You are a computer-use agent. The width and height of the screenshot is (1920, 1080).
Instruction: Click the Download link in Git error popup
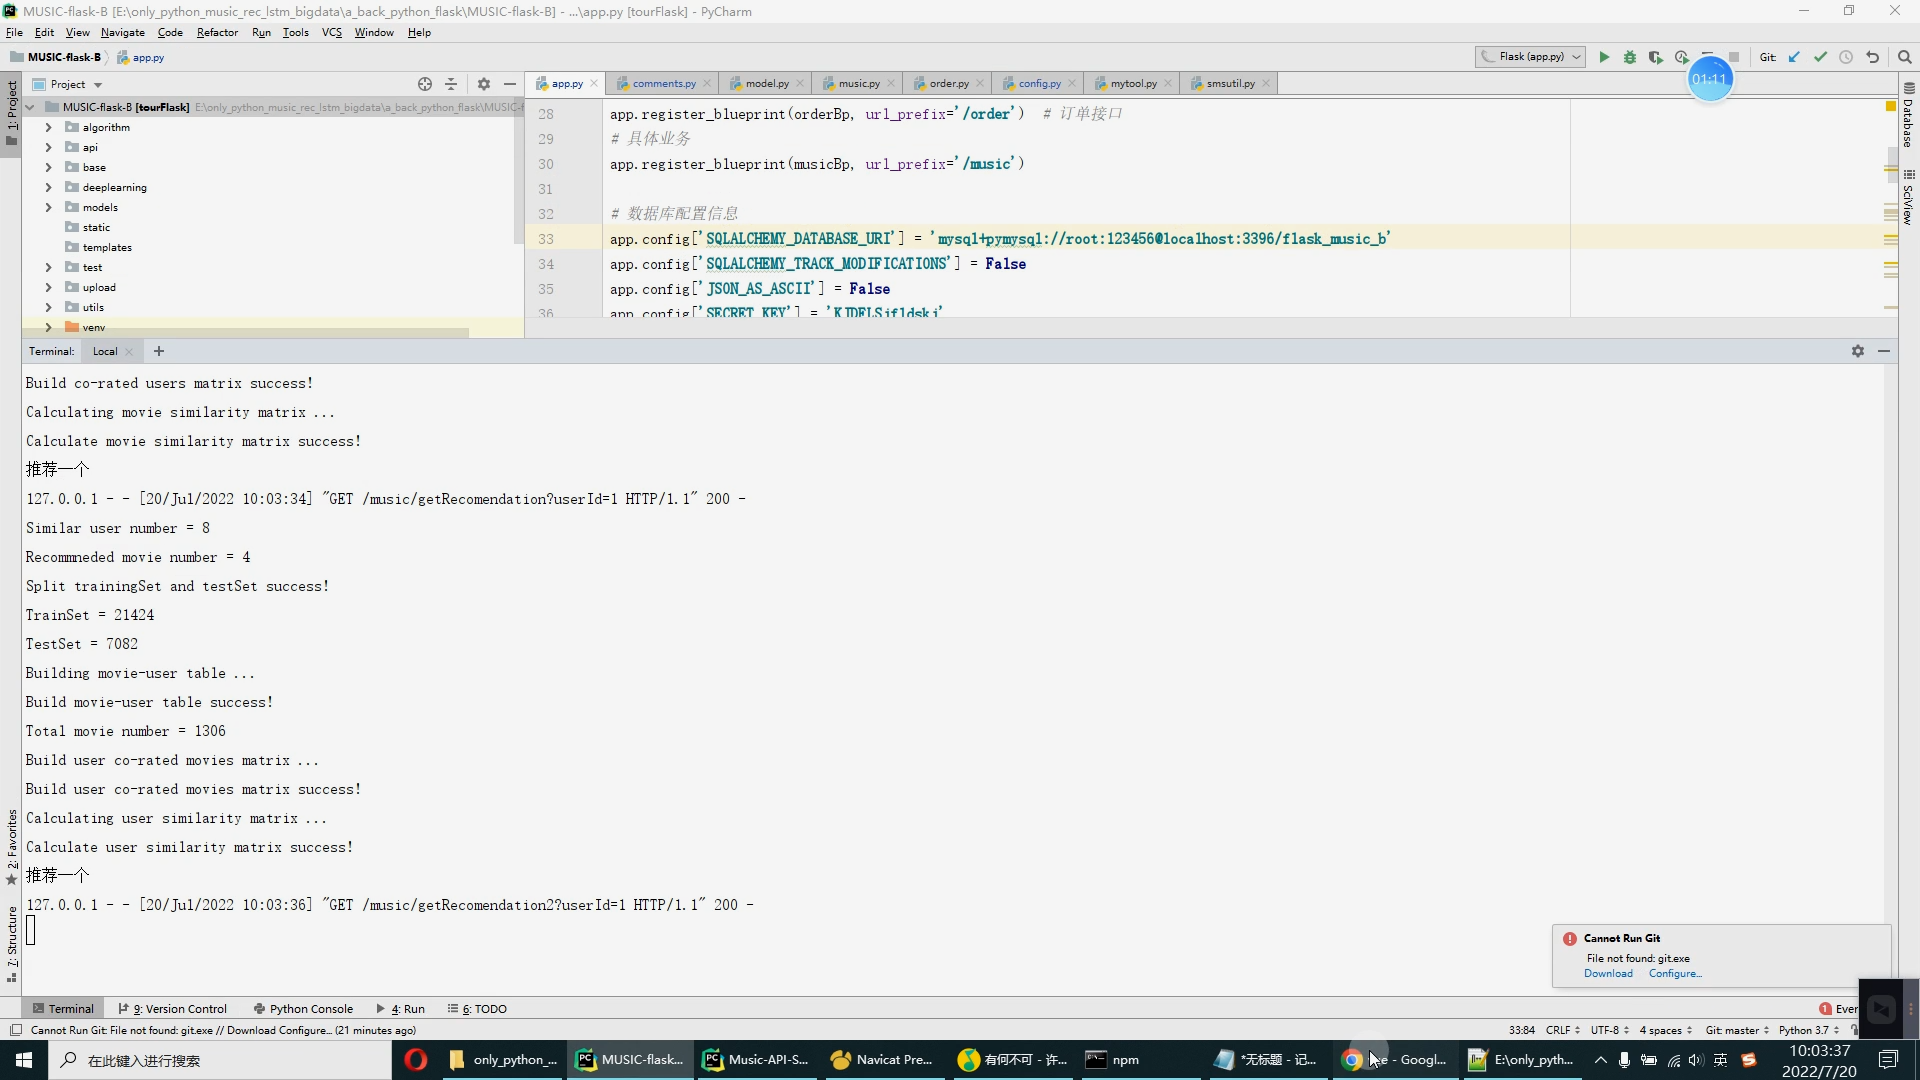[1609, 973]
